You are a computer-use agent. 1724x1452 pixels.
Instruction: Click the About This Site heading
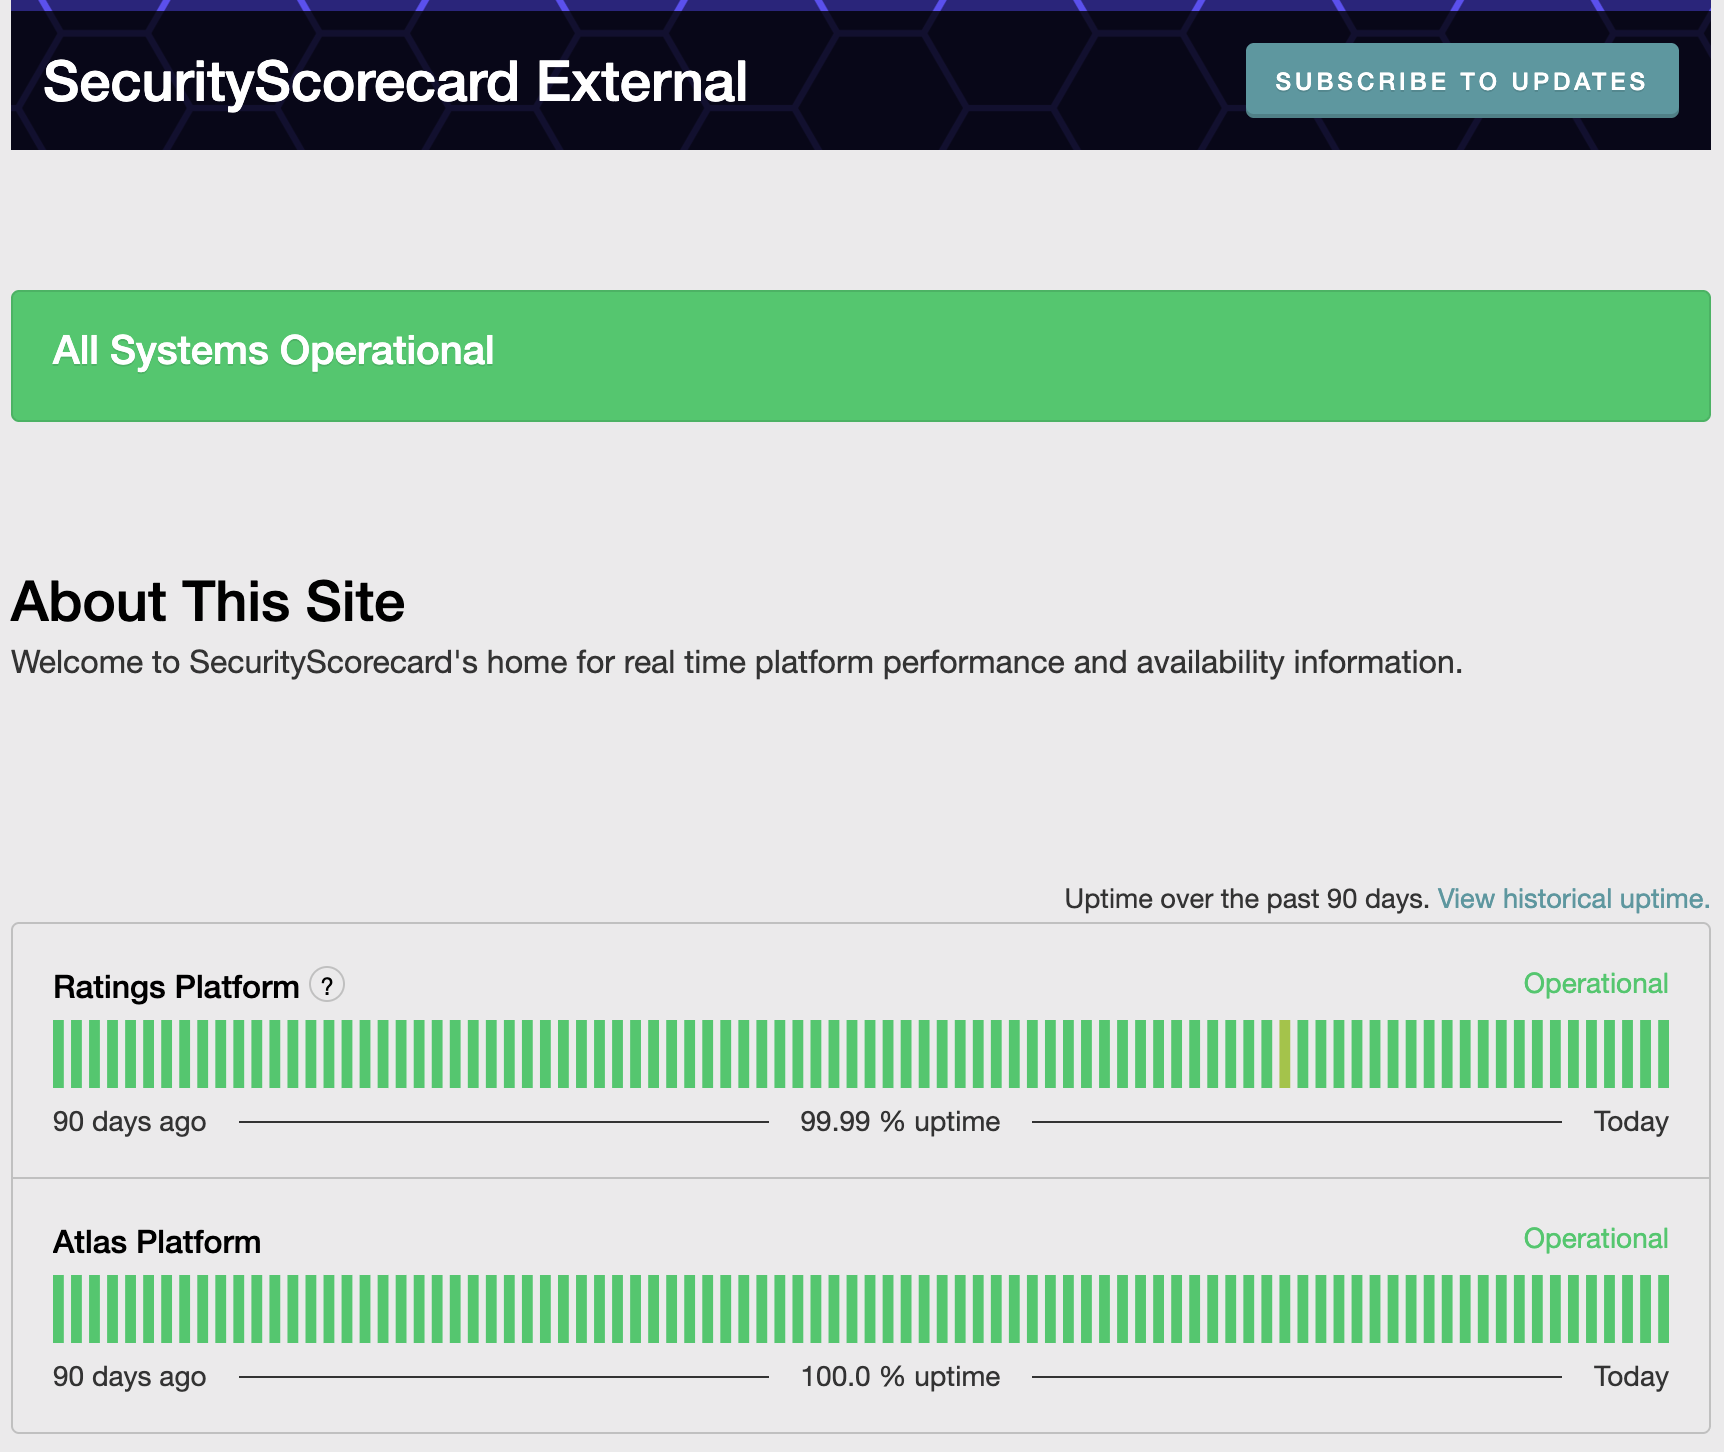click(x=208, y=601)
